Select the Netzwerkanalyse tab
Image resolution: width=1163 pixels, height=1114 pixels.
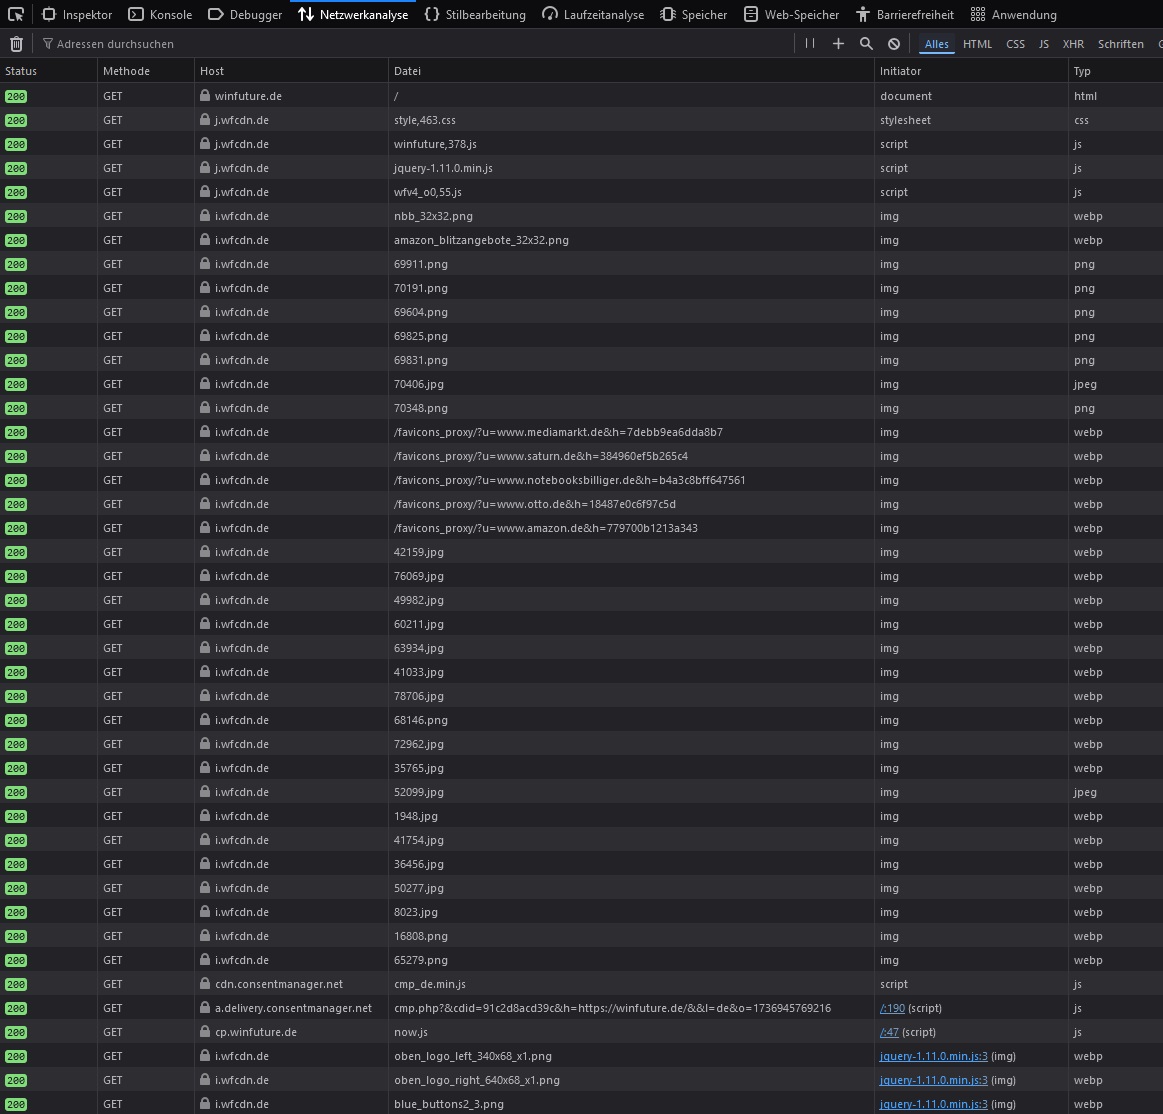click(353, 14)
